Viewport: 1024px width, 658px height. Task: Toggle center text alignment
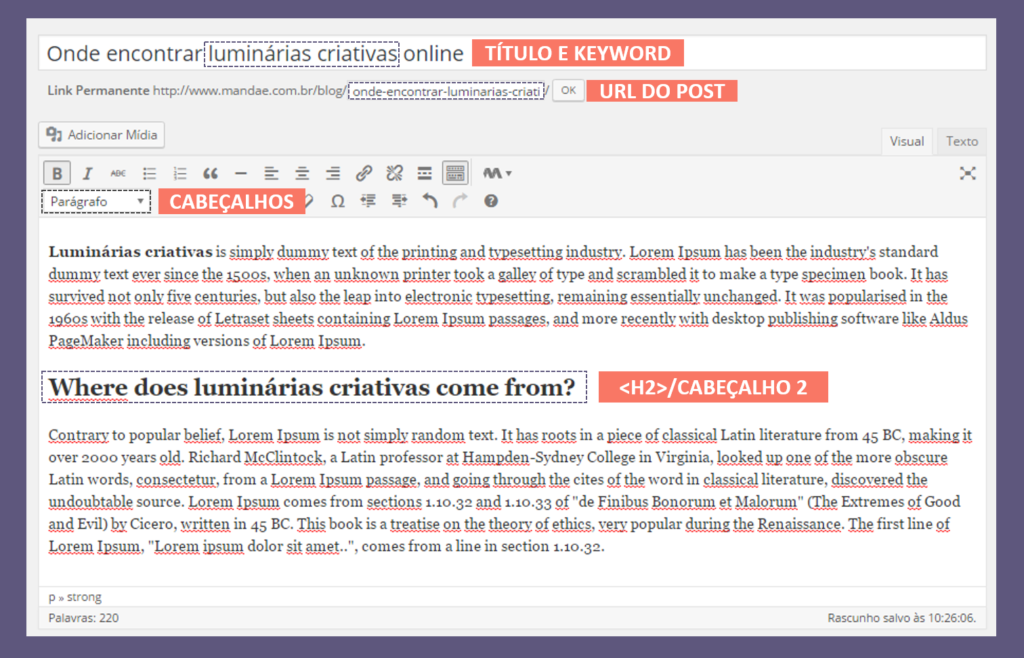[301, 172]
